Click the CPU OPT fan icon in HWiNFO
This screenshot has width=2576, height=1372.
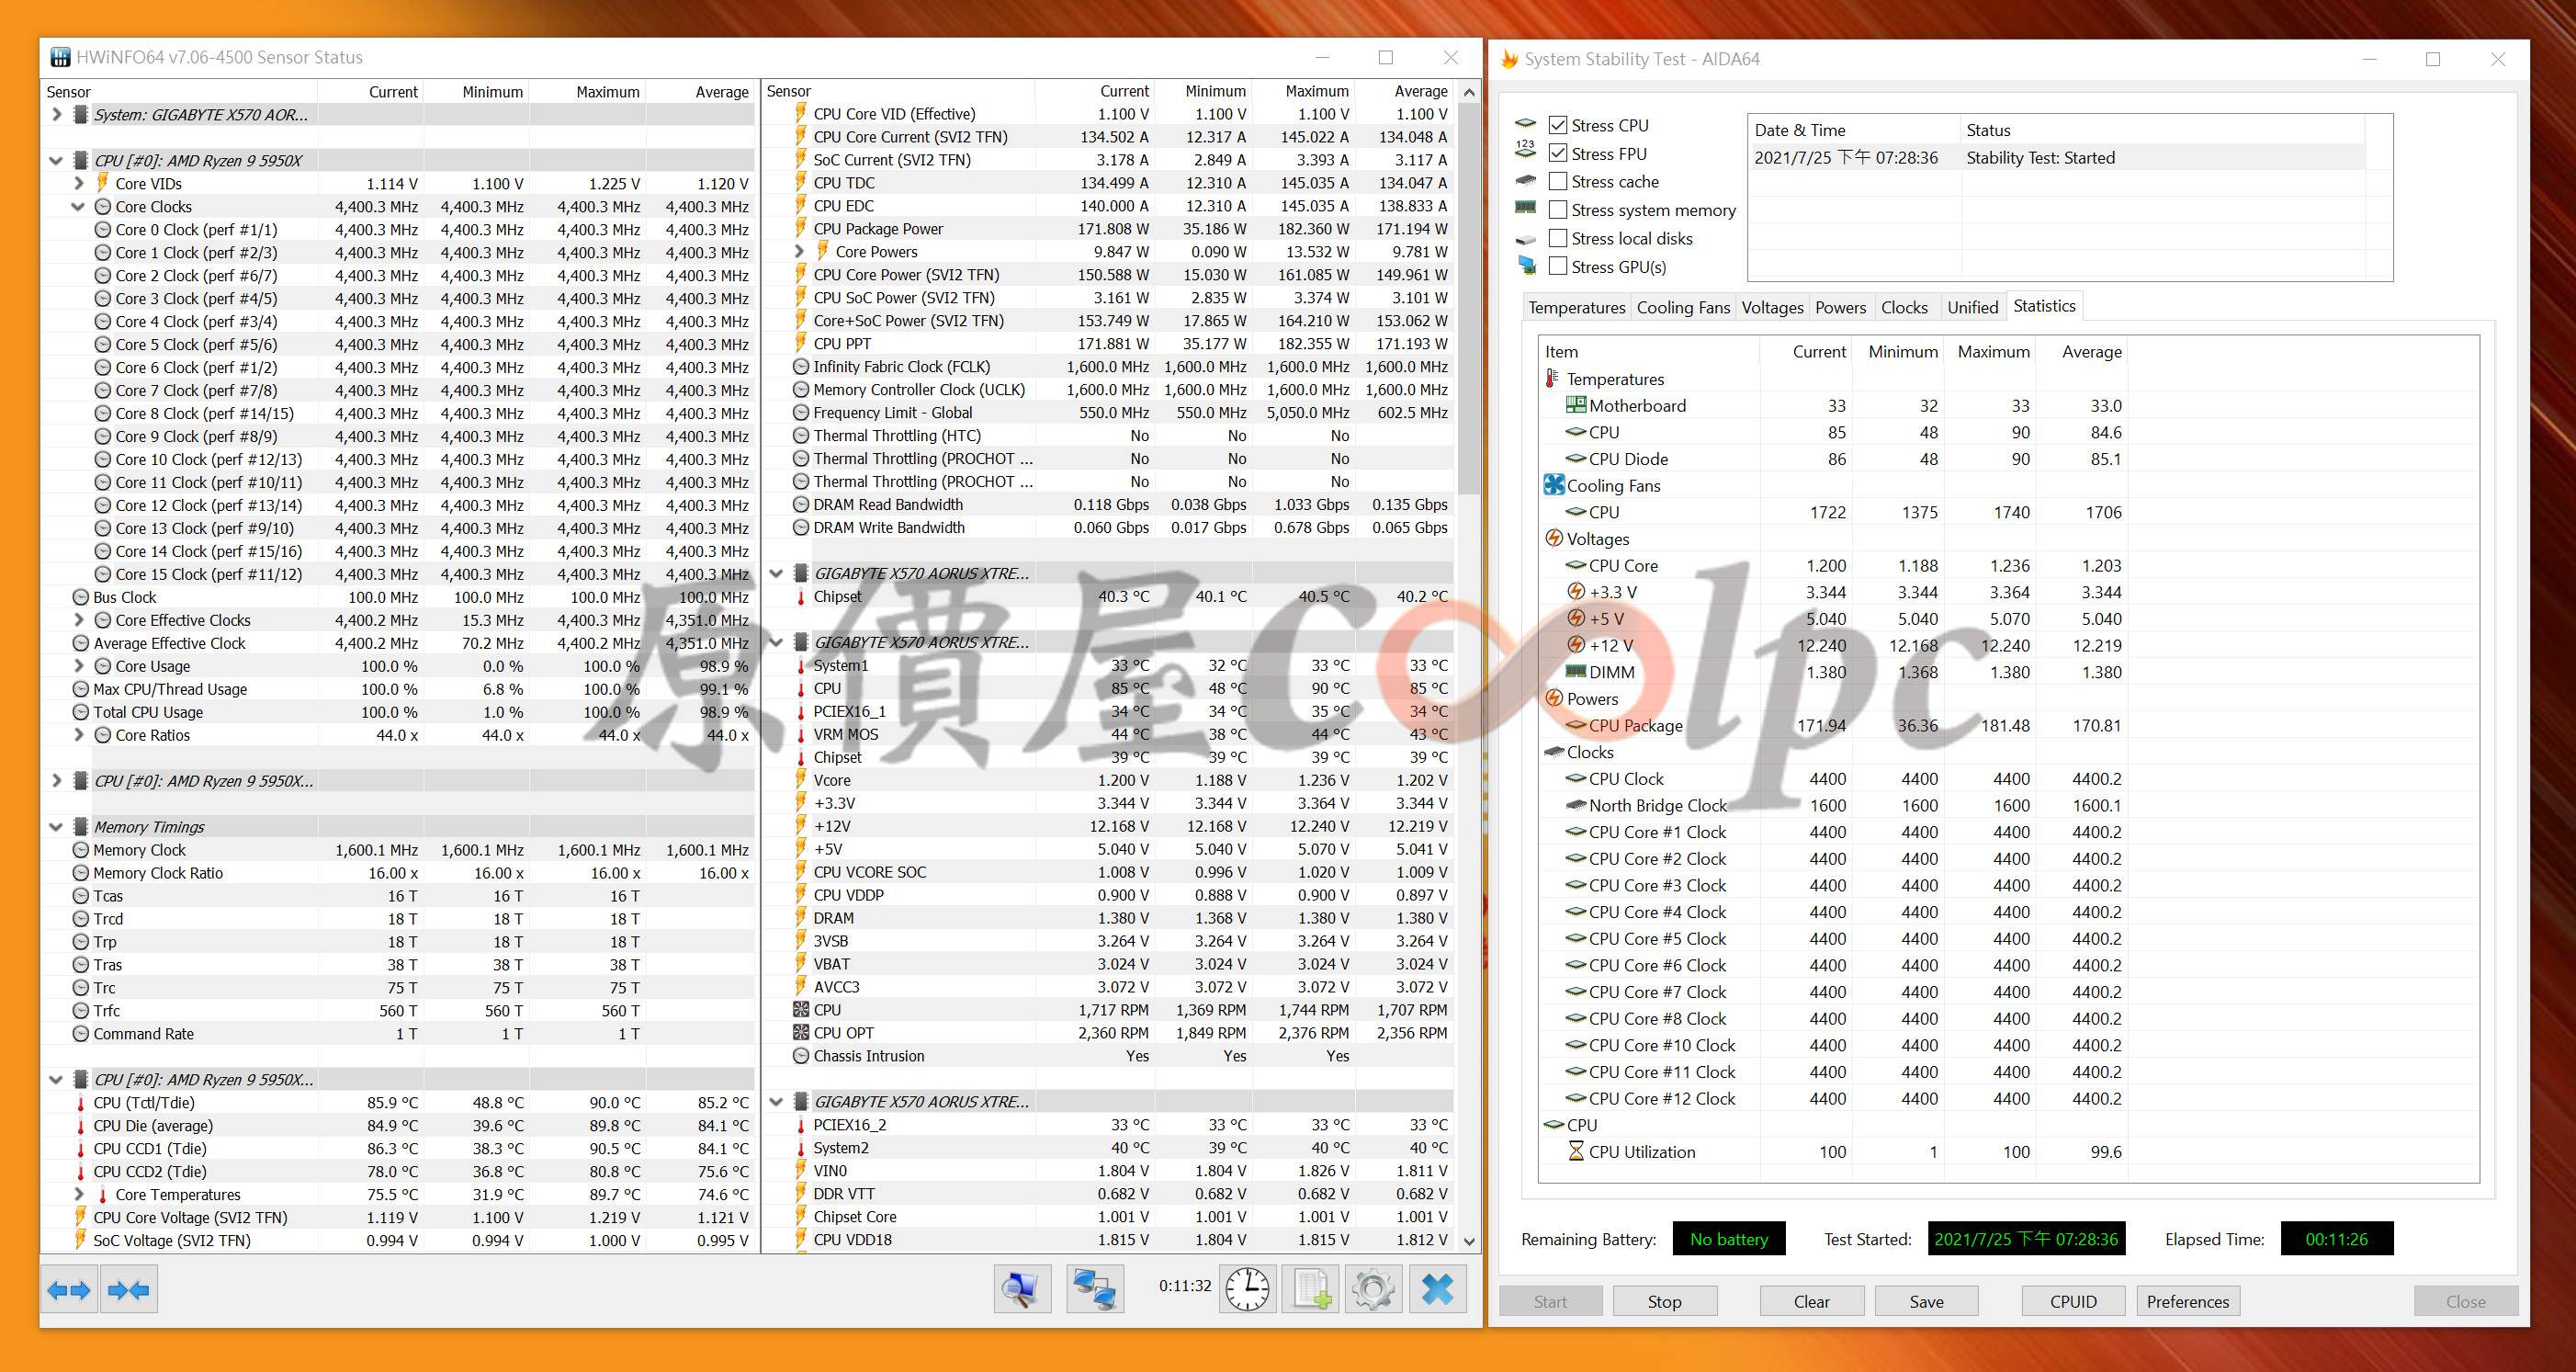pyautogui.click(x=800, y=1033)
